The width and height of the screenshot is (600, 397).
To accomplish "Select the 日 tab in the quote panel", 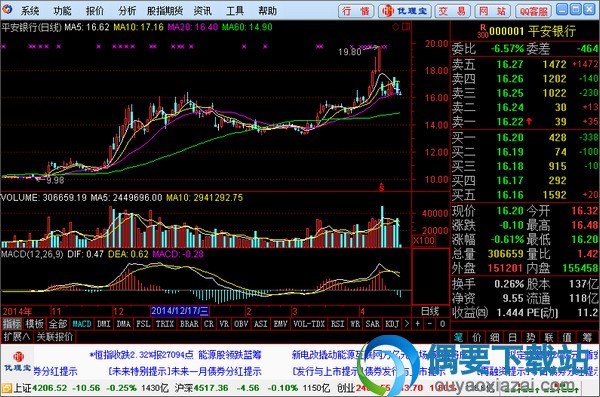I will coord(513,337).
